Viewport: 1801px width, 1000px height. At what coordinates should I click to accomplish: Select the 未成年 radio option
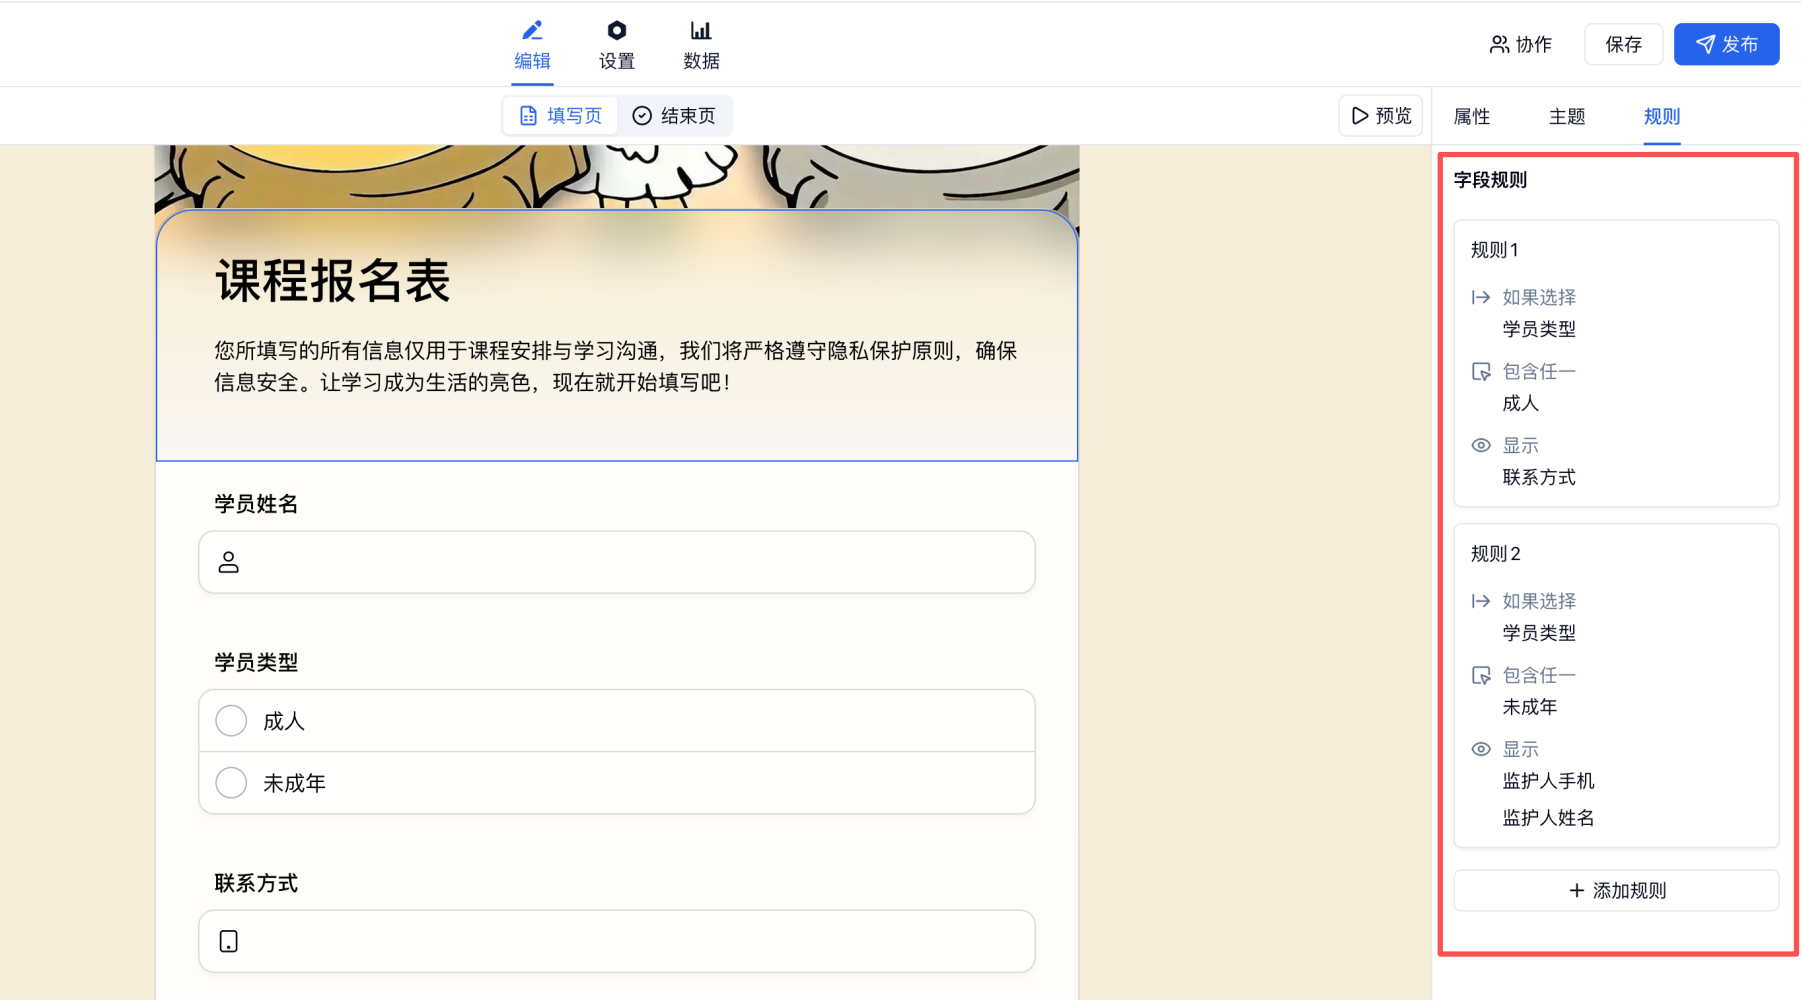[231, 783]
